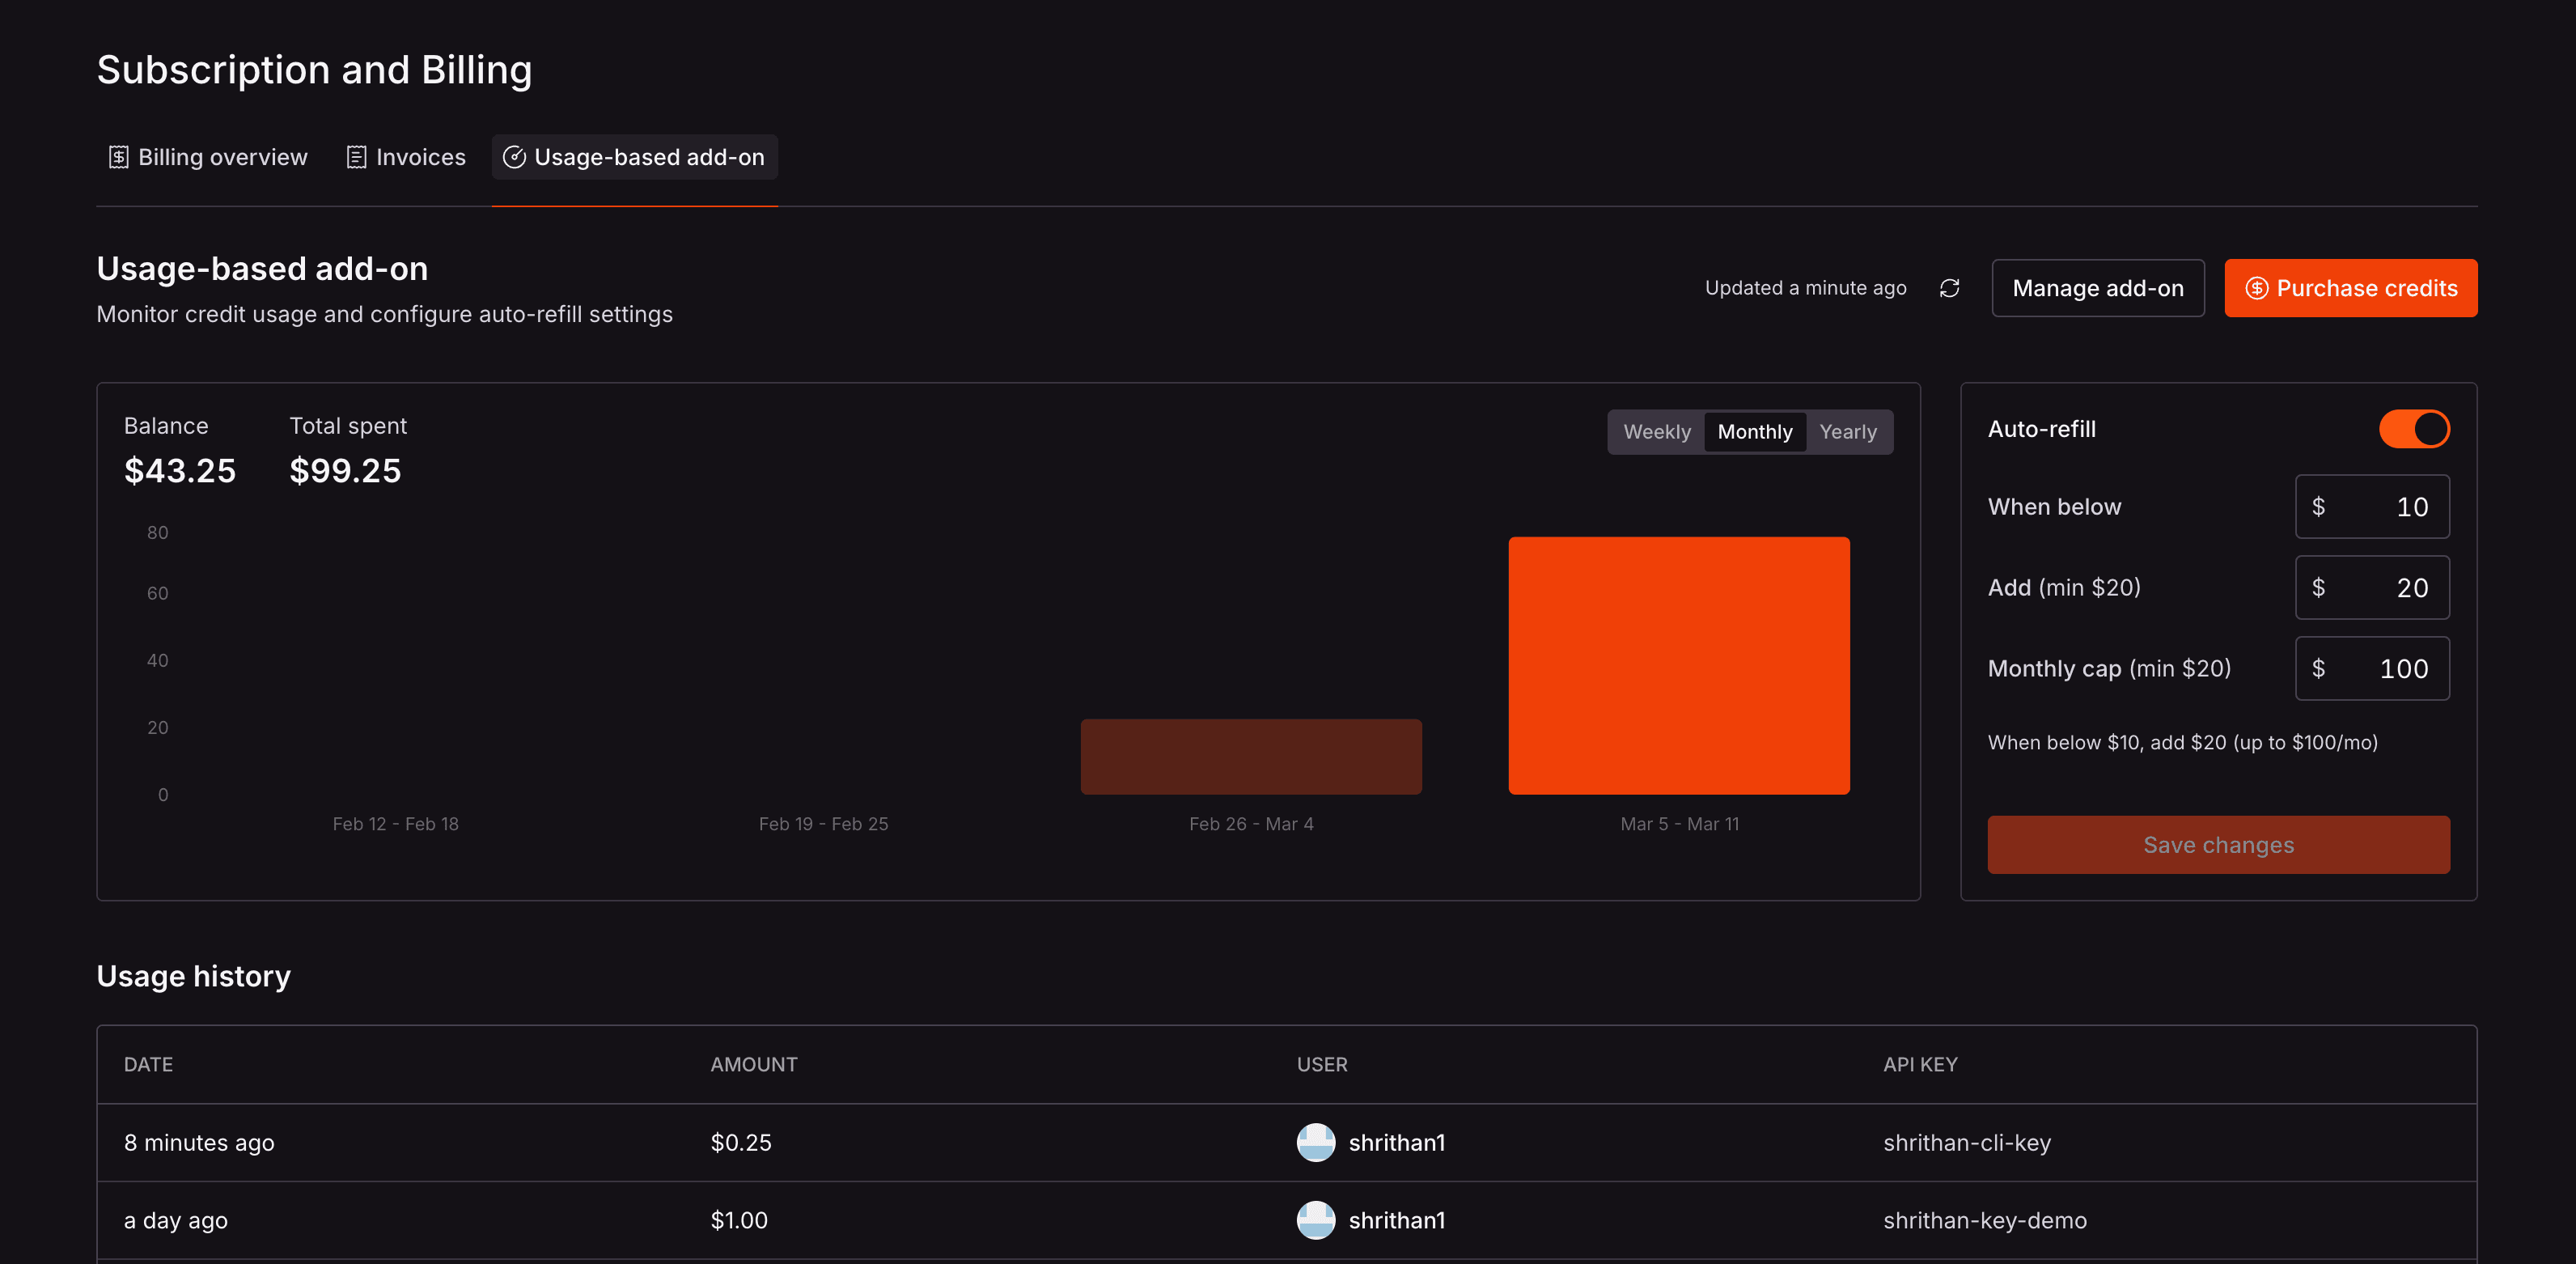Click the coin icon in Purchase credits
This screenshot has width=2576, height=1264.
(x=2256, y=288)
